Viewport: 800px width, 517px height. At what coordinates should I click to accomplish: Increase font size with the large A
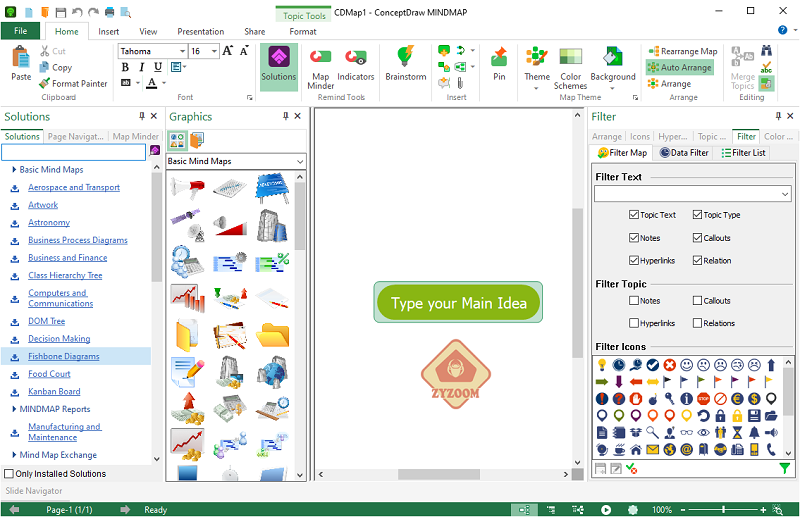pyautogui.click(x=228, y=51)
